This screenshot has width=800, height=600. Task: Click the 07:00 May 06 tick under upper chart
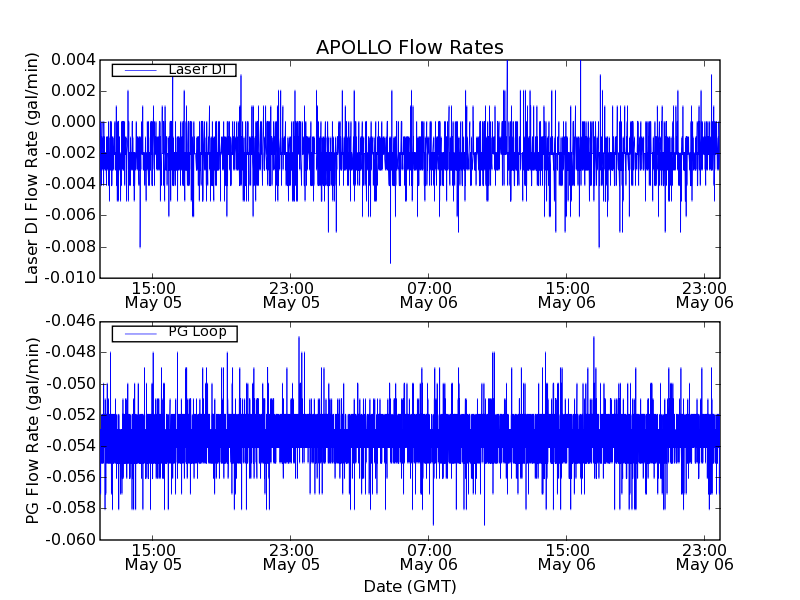(428, 294)
